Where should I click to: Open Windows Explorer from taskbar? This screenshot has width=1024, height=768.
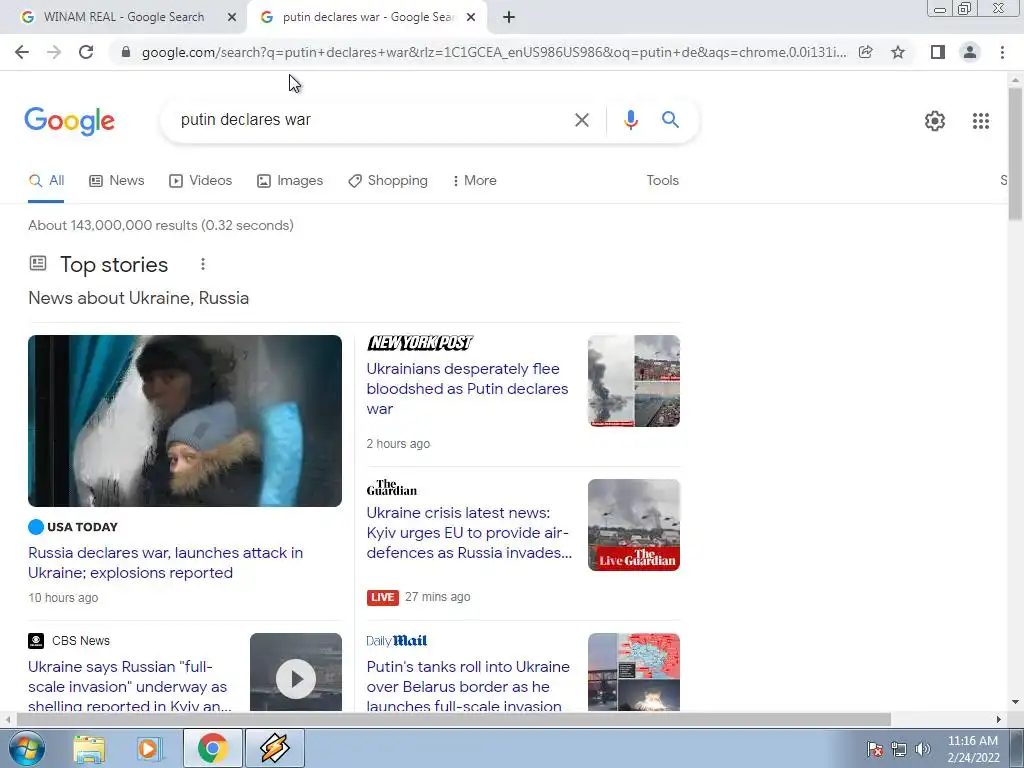click(x=89, y=748)
